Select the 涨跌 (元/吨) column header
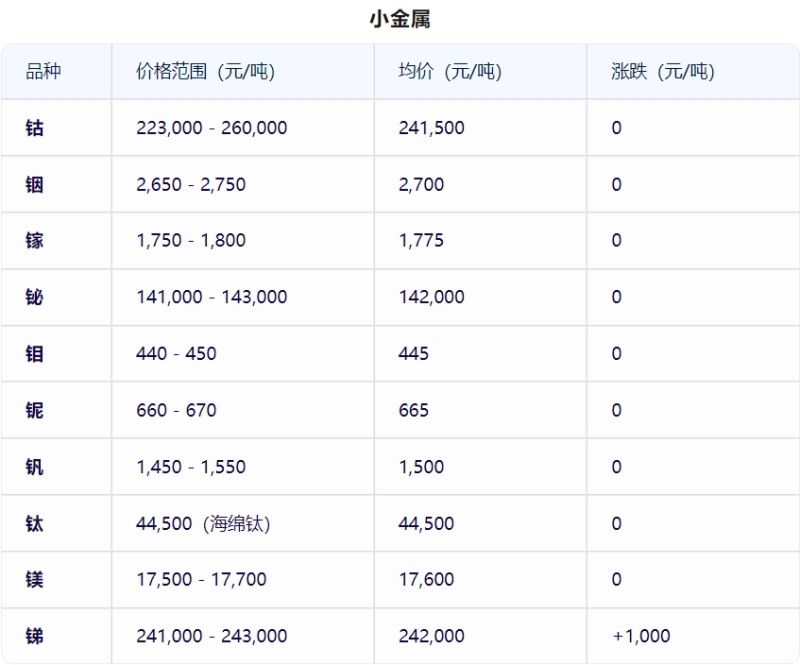800x665 pixels. click(x=663, y=72)
